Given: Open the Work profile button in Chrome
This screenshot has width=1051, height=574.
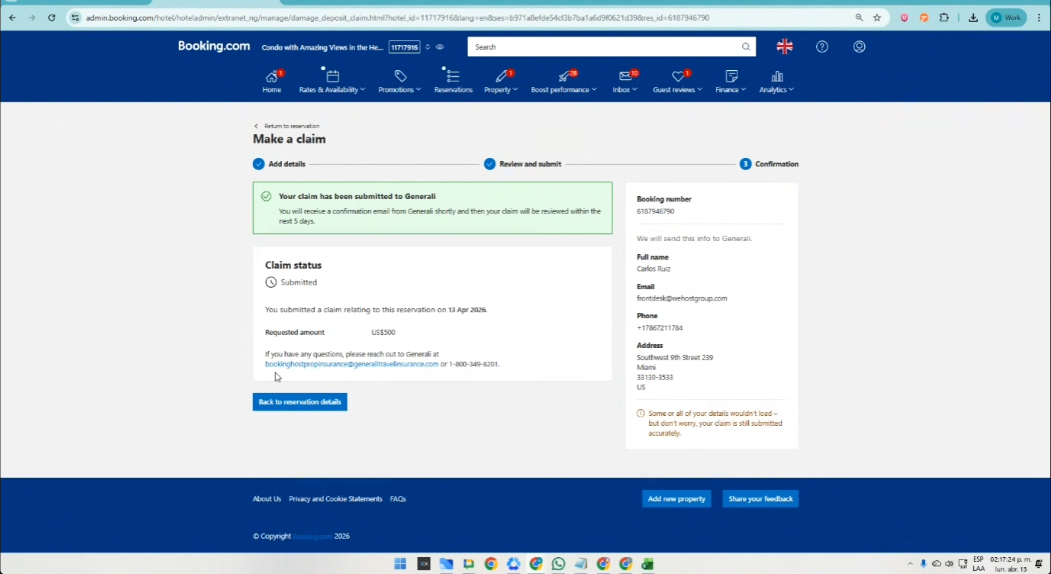Looking at the screenshot, I should [1006, 17].
